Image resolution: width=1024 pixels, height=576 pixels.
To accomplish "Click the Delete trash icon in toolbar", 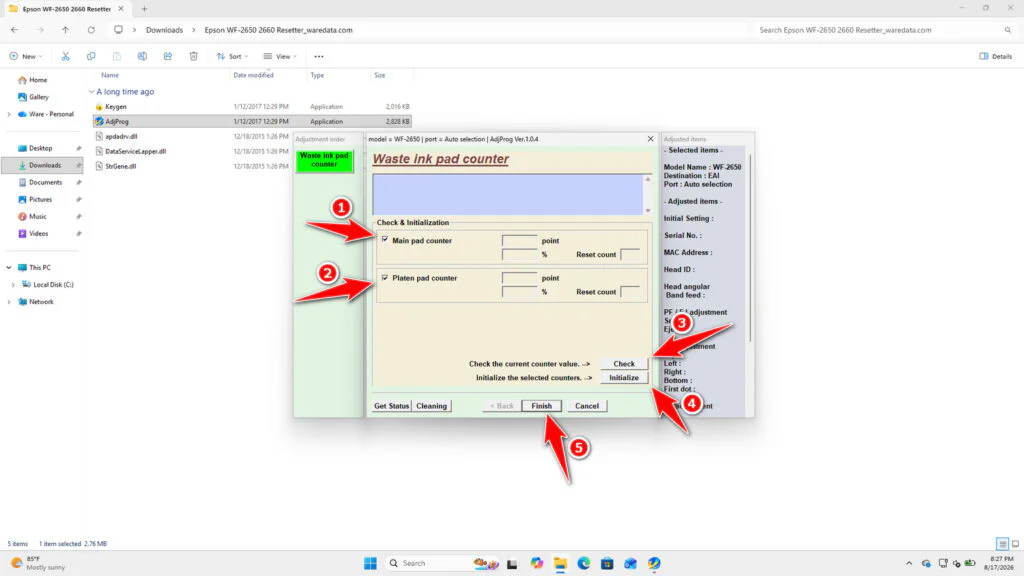I will click(193, 56).
